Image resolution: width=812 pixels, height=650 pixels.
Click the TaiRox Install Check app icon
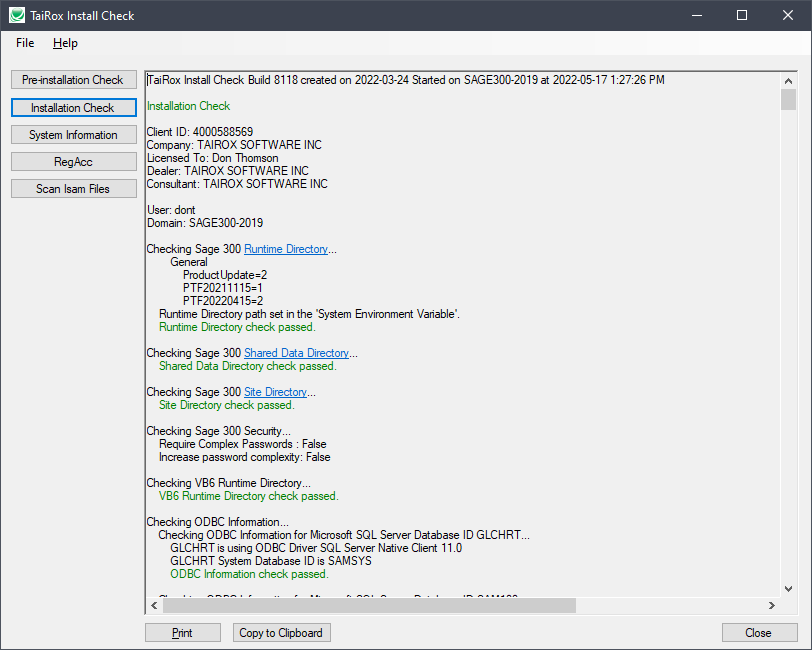click(x=17, y=16)
